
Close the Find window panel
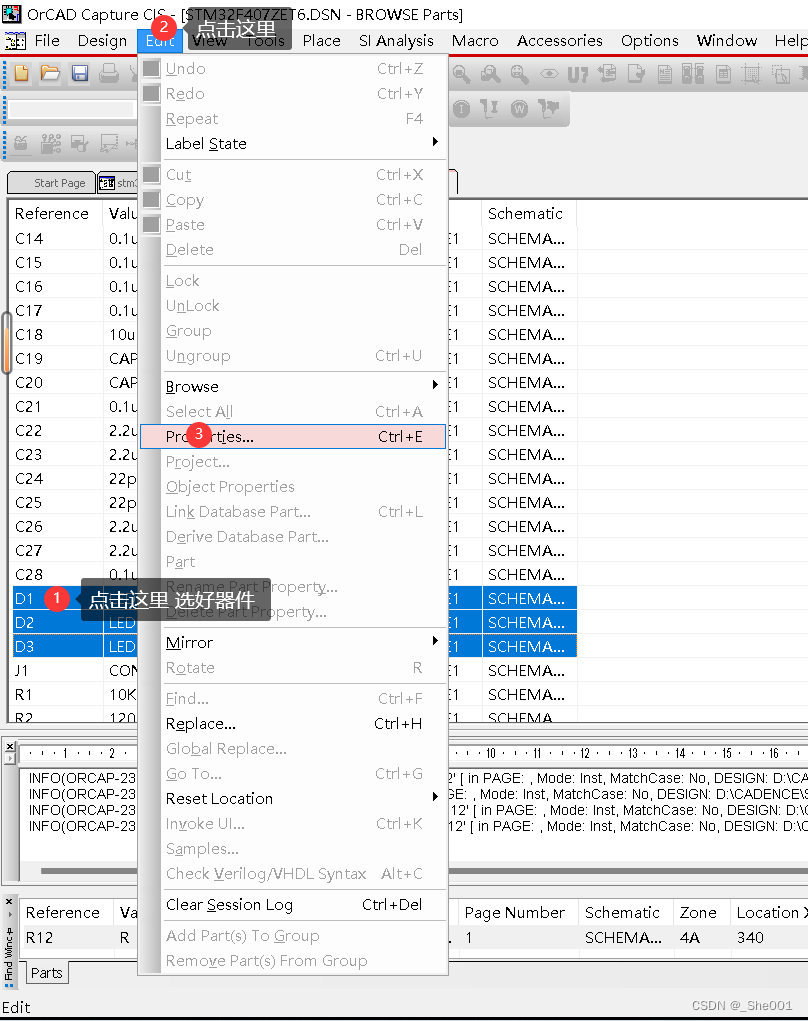8,901
